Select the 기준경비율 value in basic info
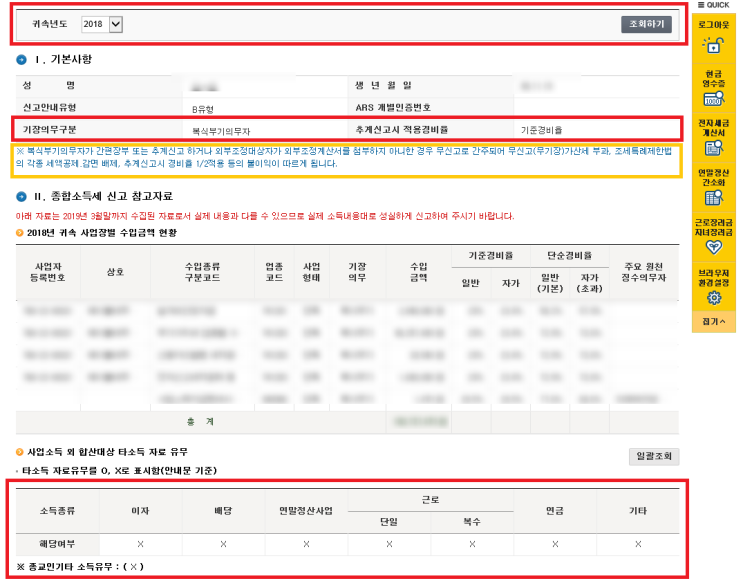Image resolution: width=743 pixels, height=581 pixels. pos(542,130)
